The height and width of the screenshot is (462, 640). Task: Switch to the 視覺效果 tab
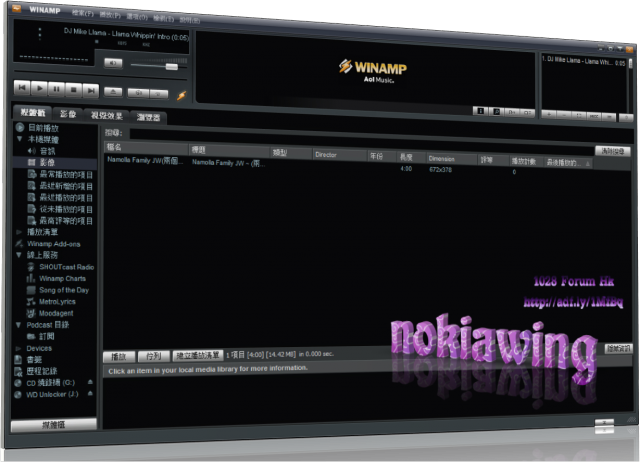click(x=107, y=116)
